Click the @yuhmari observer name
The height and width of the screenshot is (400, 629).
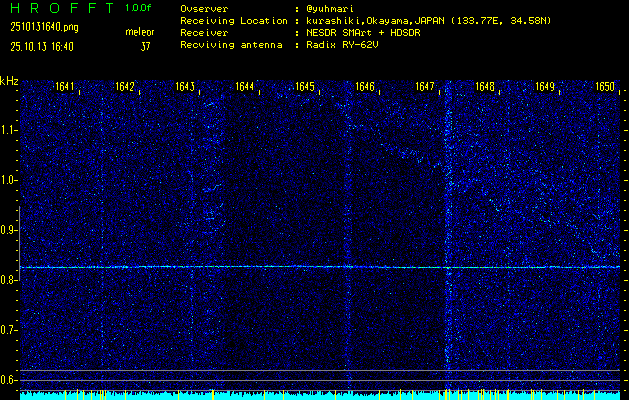click(332, 8)
